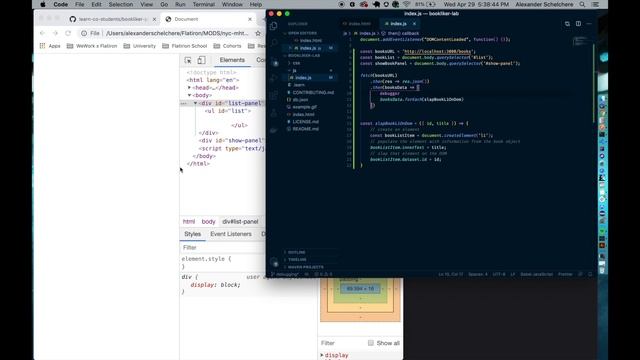Open the Search view in VS Code activity bar
Viewport: 640px width, 360px height.
(x=274, y=43)
